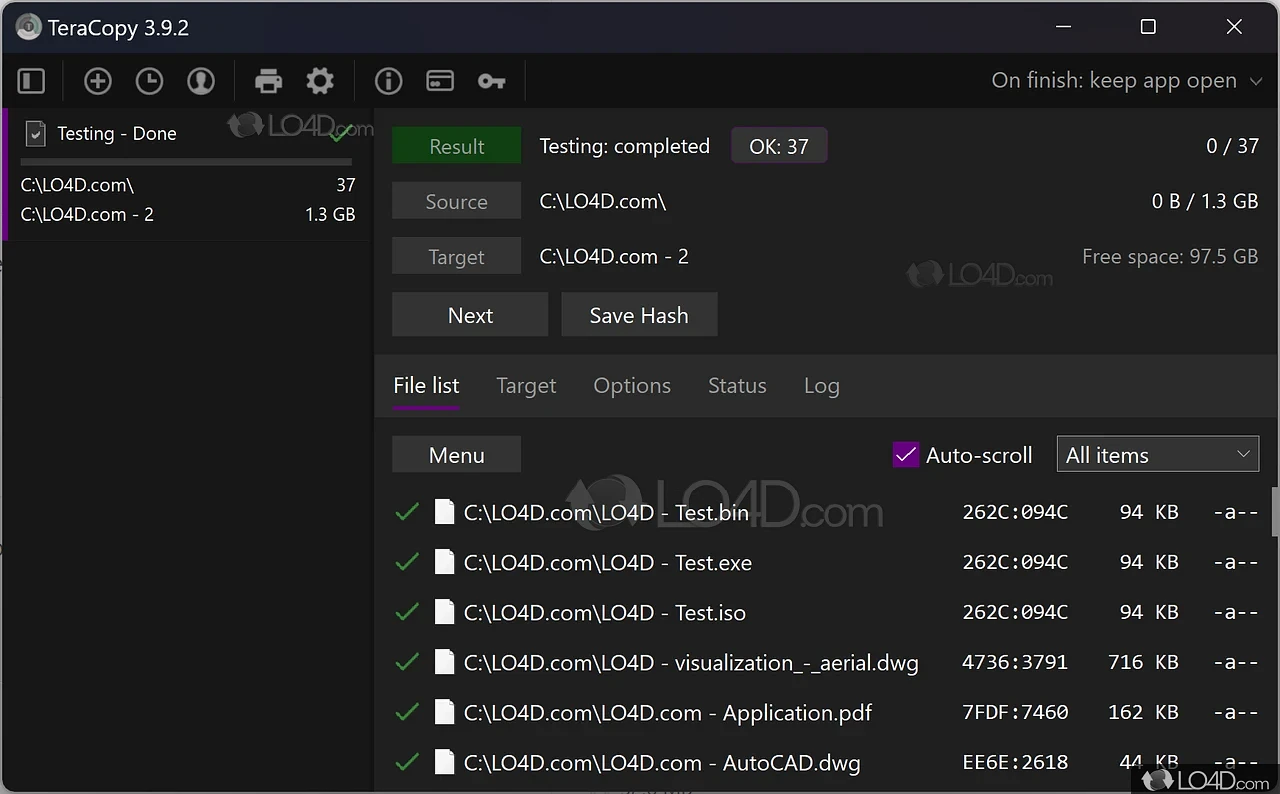
Task: Click the print report icon
Action: [x=268, y=81]
